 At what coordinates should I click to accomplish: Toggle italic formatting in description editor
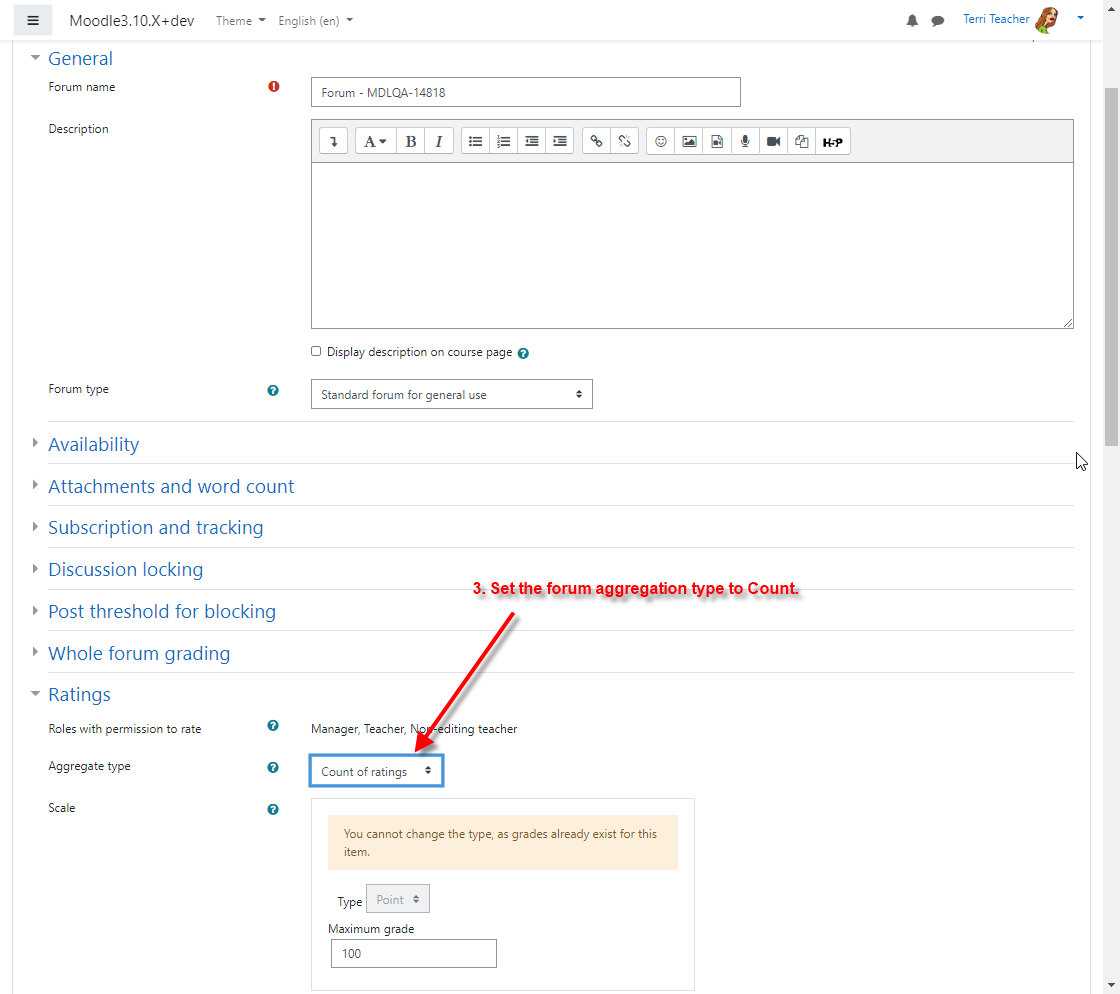[x=439, y=141]
